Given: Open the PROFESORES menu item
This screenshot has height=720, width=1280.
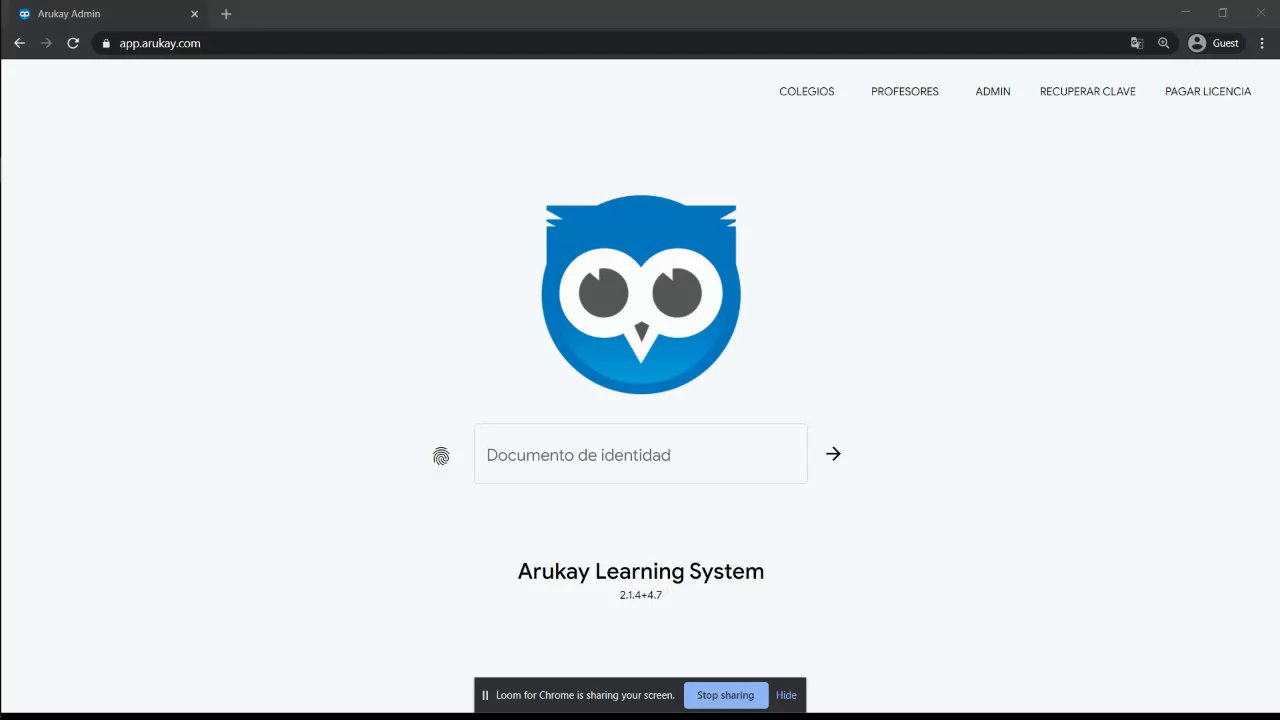Looking at the screenshot, I should point(905,91).
